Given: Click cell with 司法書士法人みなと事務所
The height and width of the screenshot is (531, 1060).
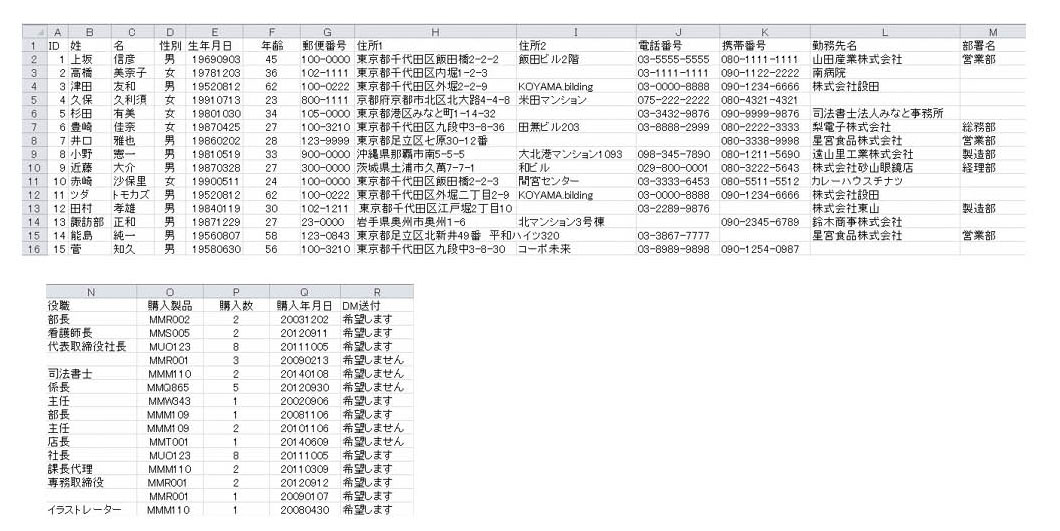Looking at the screenshot, I should pyautogui.click(x=876, y=113).
